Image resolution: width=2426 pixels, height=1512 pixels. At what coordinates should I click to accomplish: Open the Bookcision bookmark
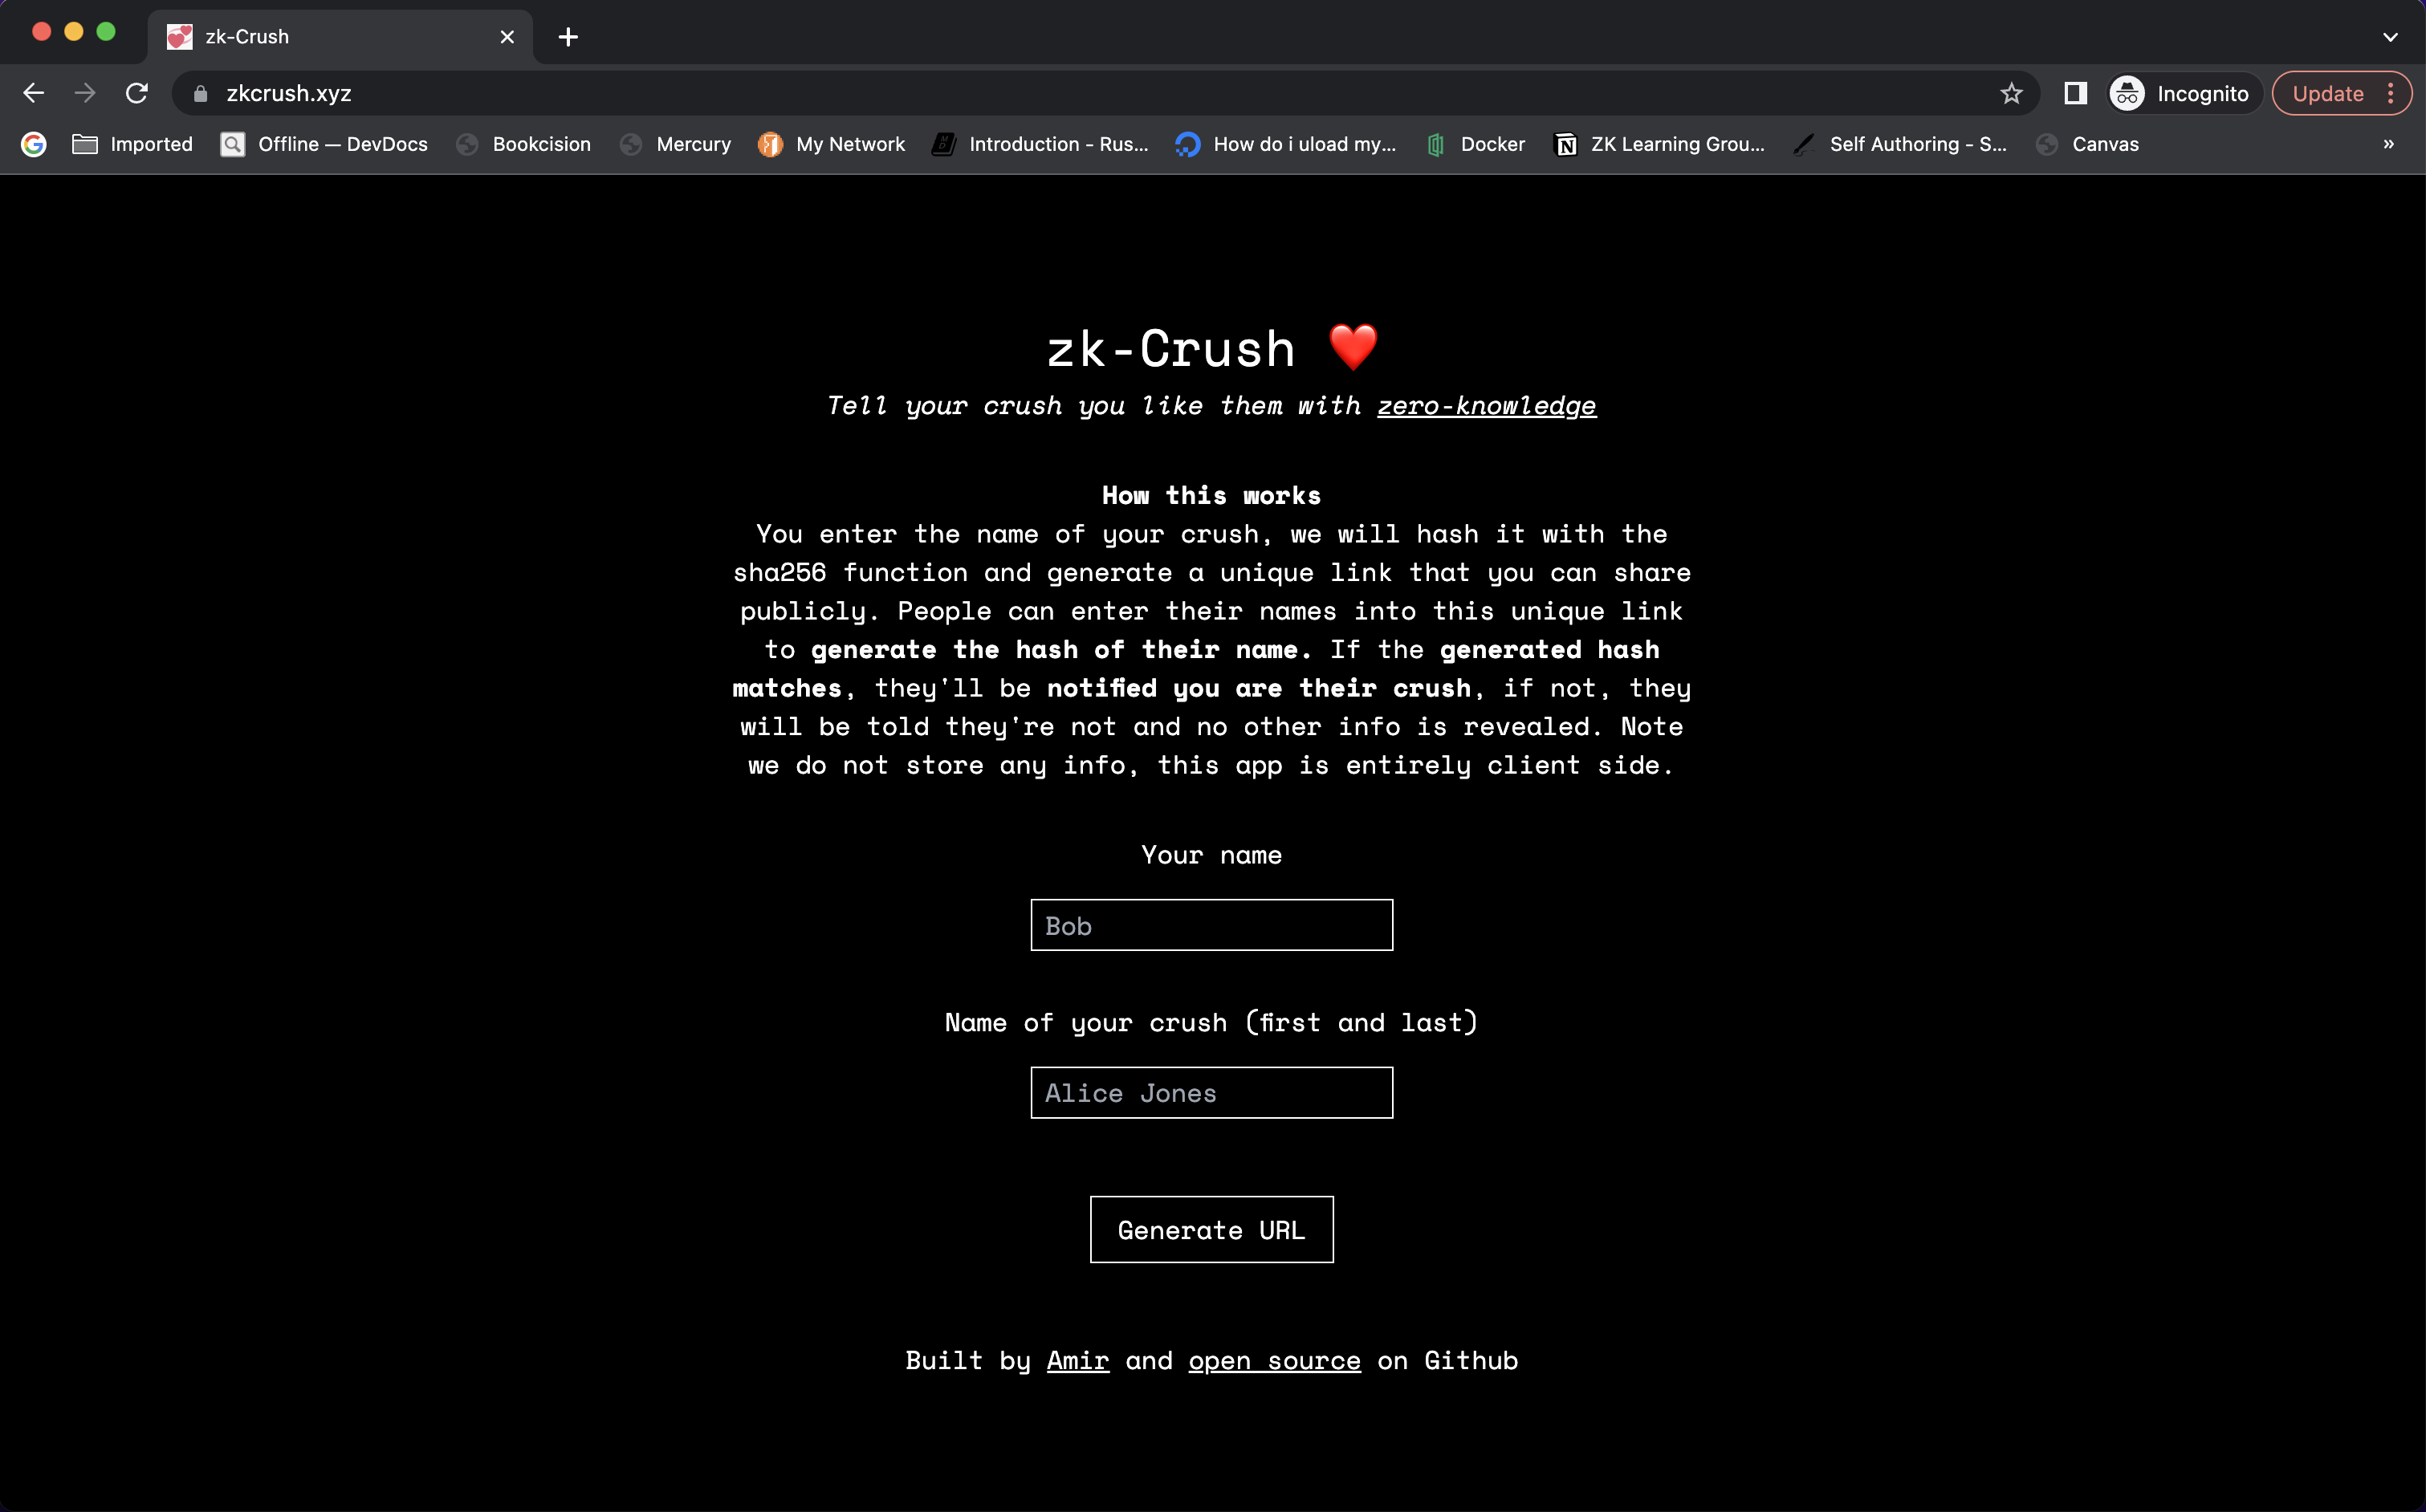524,144
